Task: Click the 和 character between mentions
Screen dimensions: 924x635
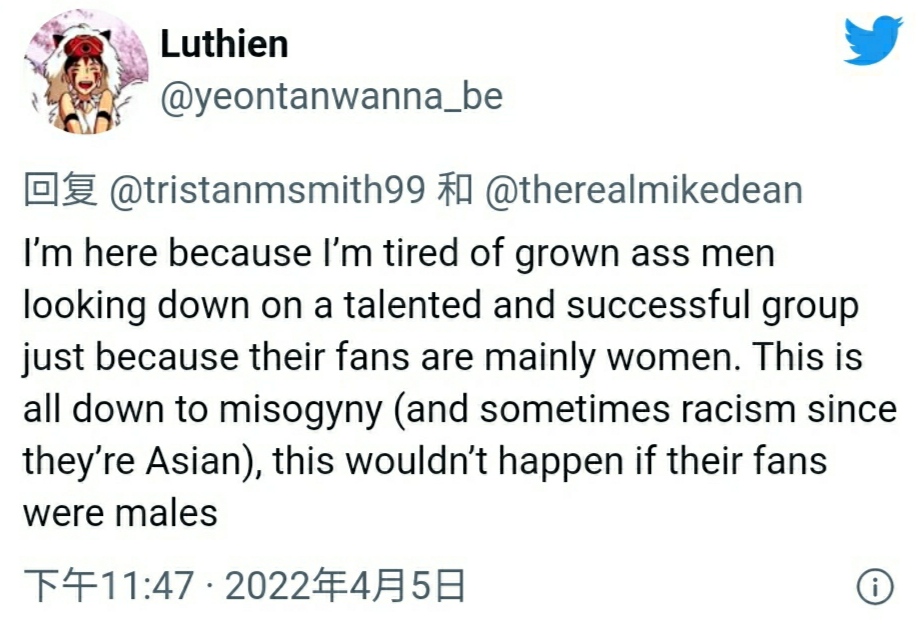Action: tap(454, 190)
